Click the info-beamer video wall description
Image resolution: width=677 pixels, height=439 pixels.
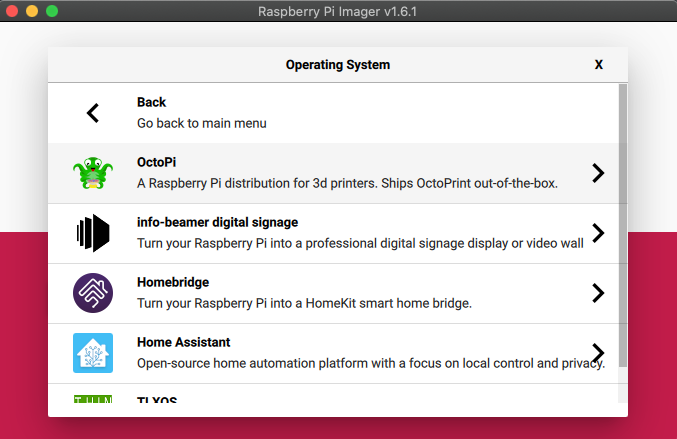359,244
